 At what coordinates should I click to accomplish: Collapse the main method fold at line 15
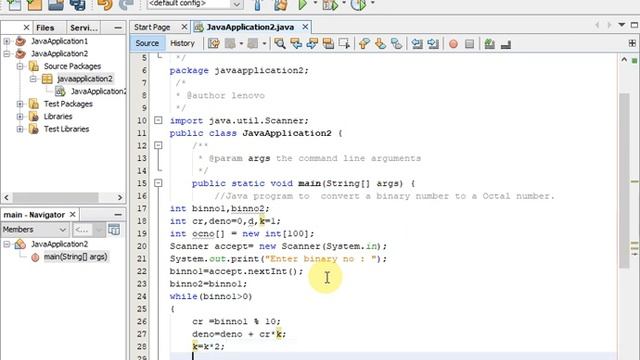click(x=158, y=183)
